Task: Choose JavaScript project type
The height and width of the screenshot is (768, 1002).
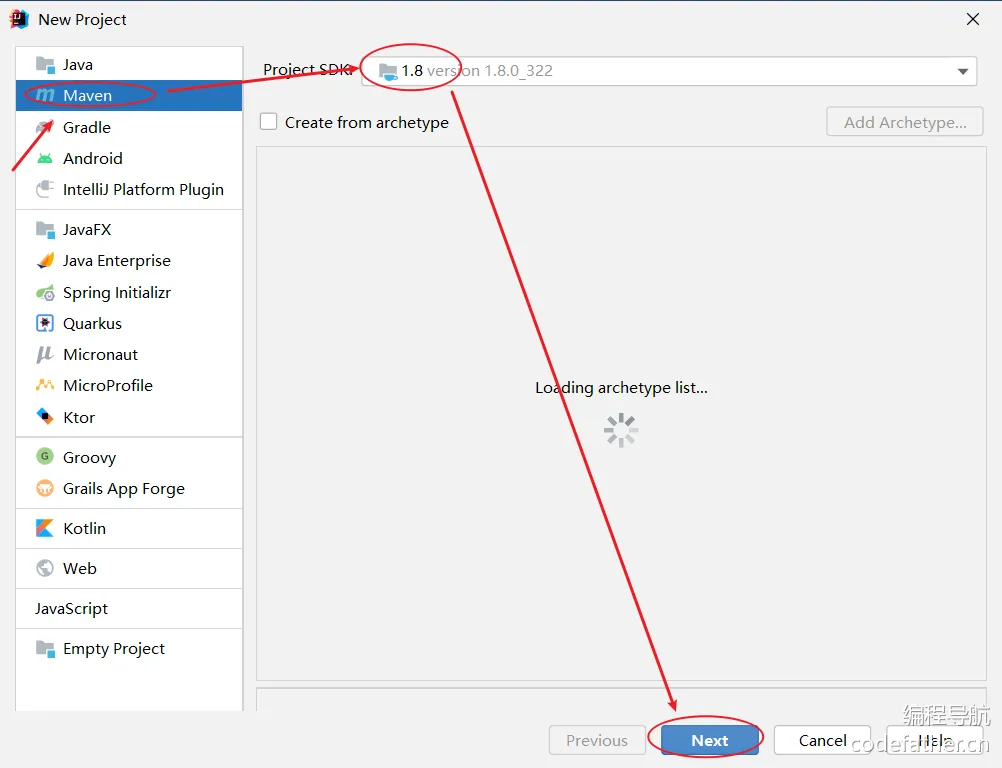Action: coord(129,608)
